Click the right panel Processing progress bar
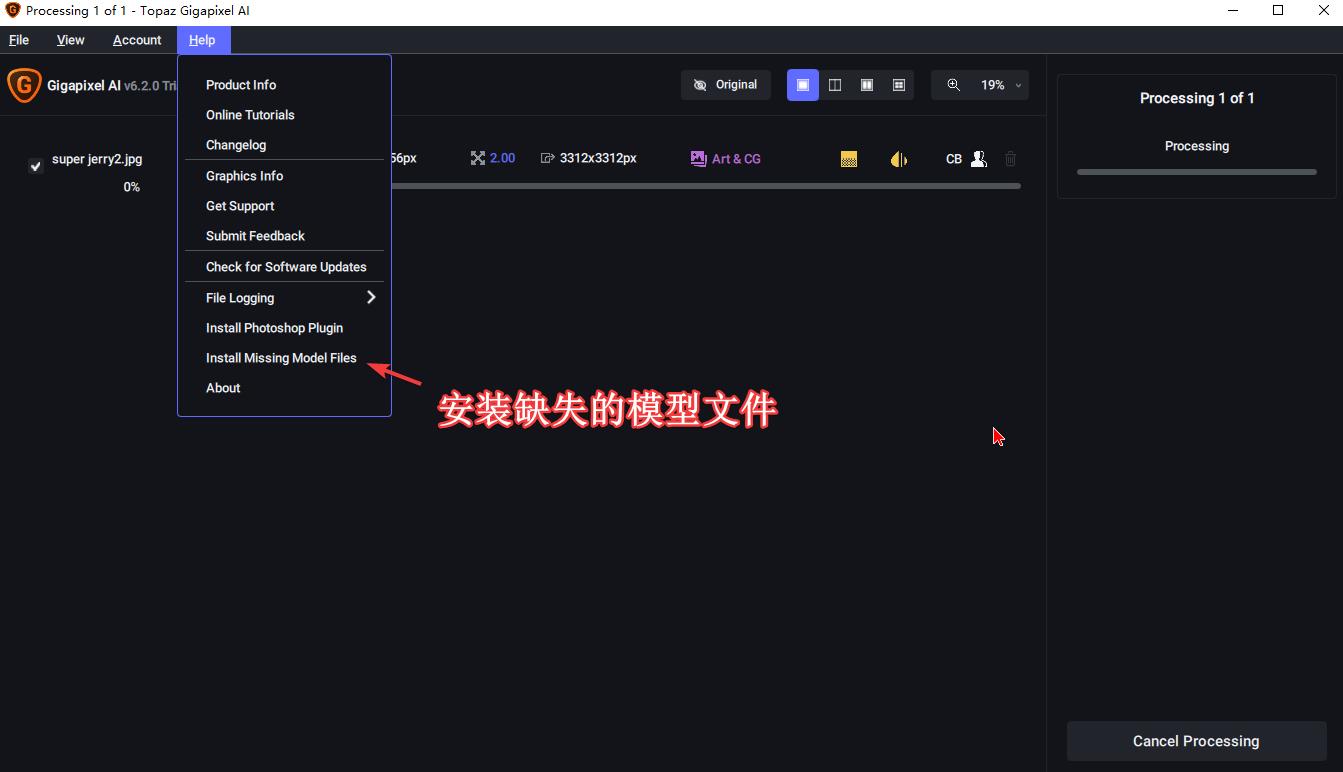Viewport: 1343px width, 772px height. tap(1197, 172)
